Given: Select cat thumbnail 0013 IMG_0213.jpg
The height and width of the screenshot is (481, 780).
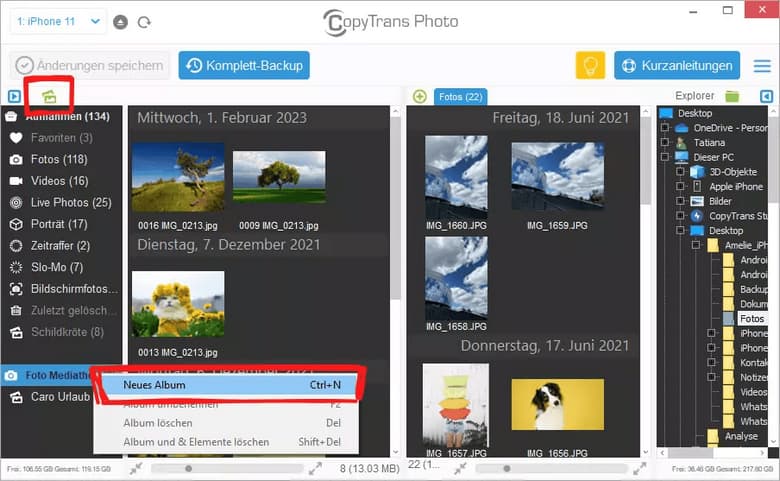Looking at the screenshot, I should [x=178, y=304].
